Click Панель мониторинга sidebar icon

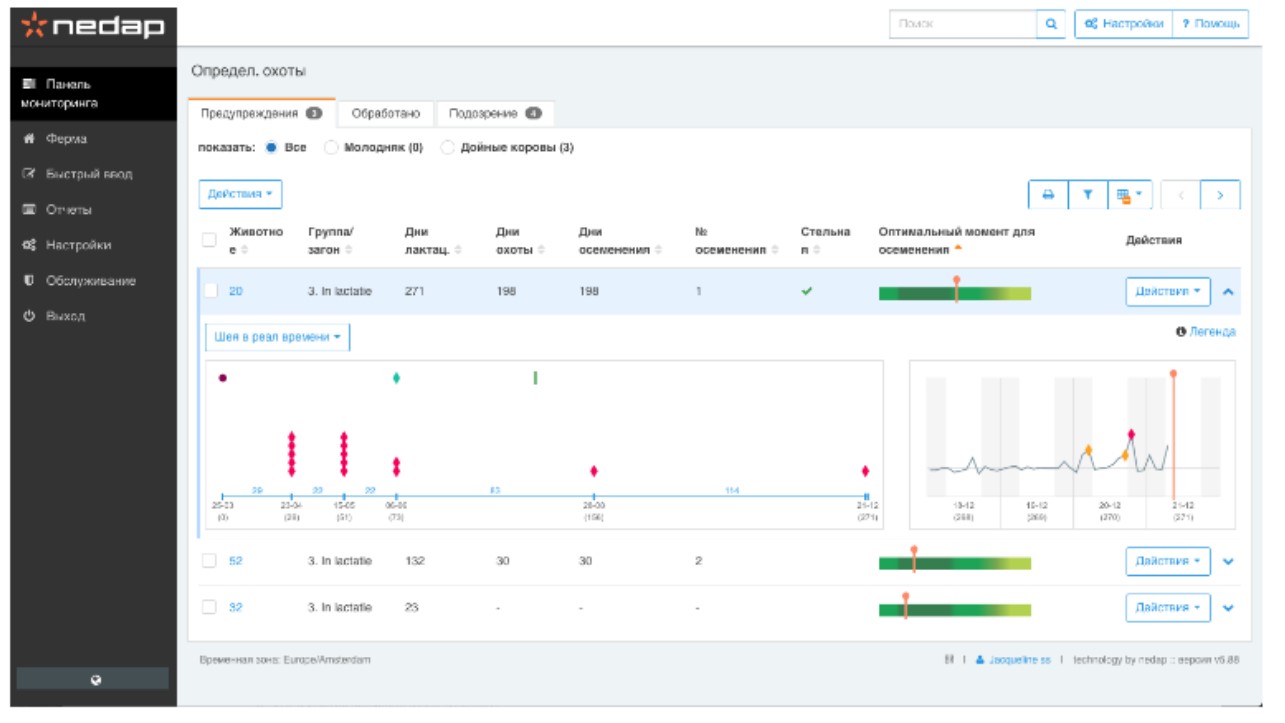(29, 84)
